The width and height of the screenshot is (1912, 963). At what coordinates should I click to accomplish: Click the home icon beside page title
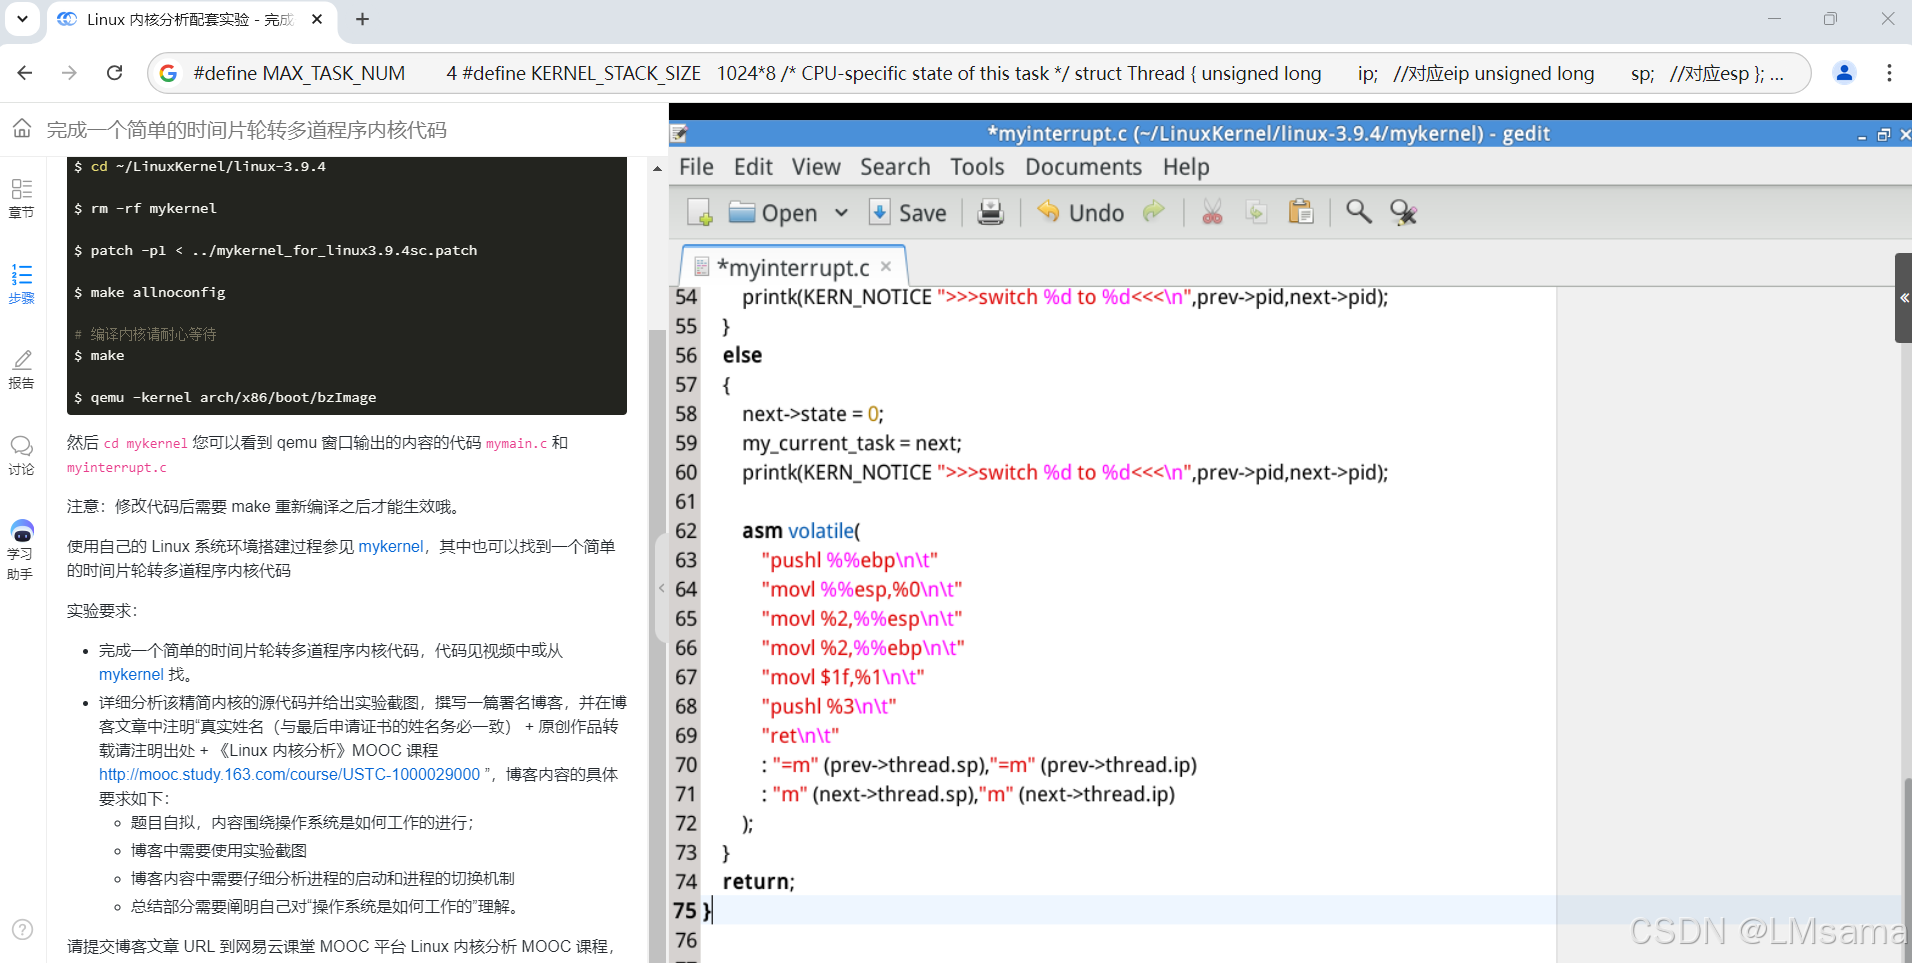pyautogui.click(x=22, y=129)
